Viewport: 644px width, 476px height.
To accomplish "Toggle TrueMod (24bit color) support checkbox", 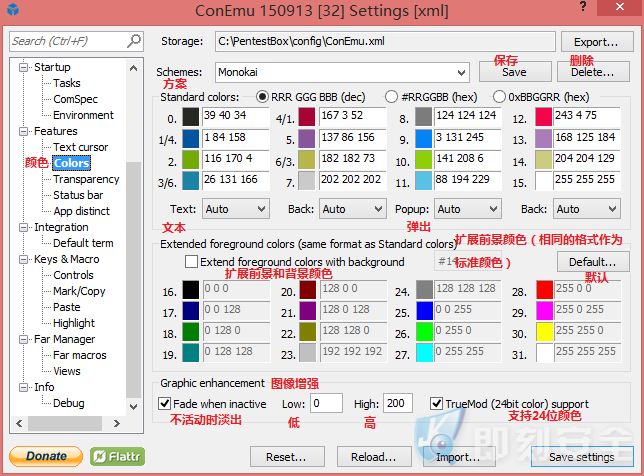I will (x=436, y=404).
